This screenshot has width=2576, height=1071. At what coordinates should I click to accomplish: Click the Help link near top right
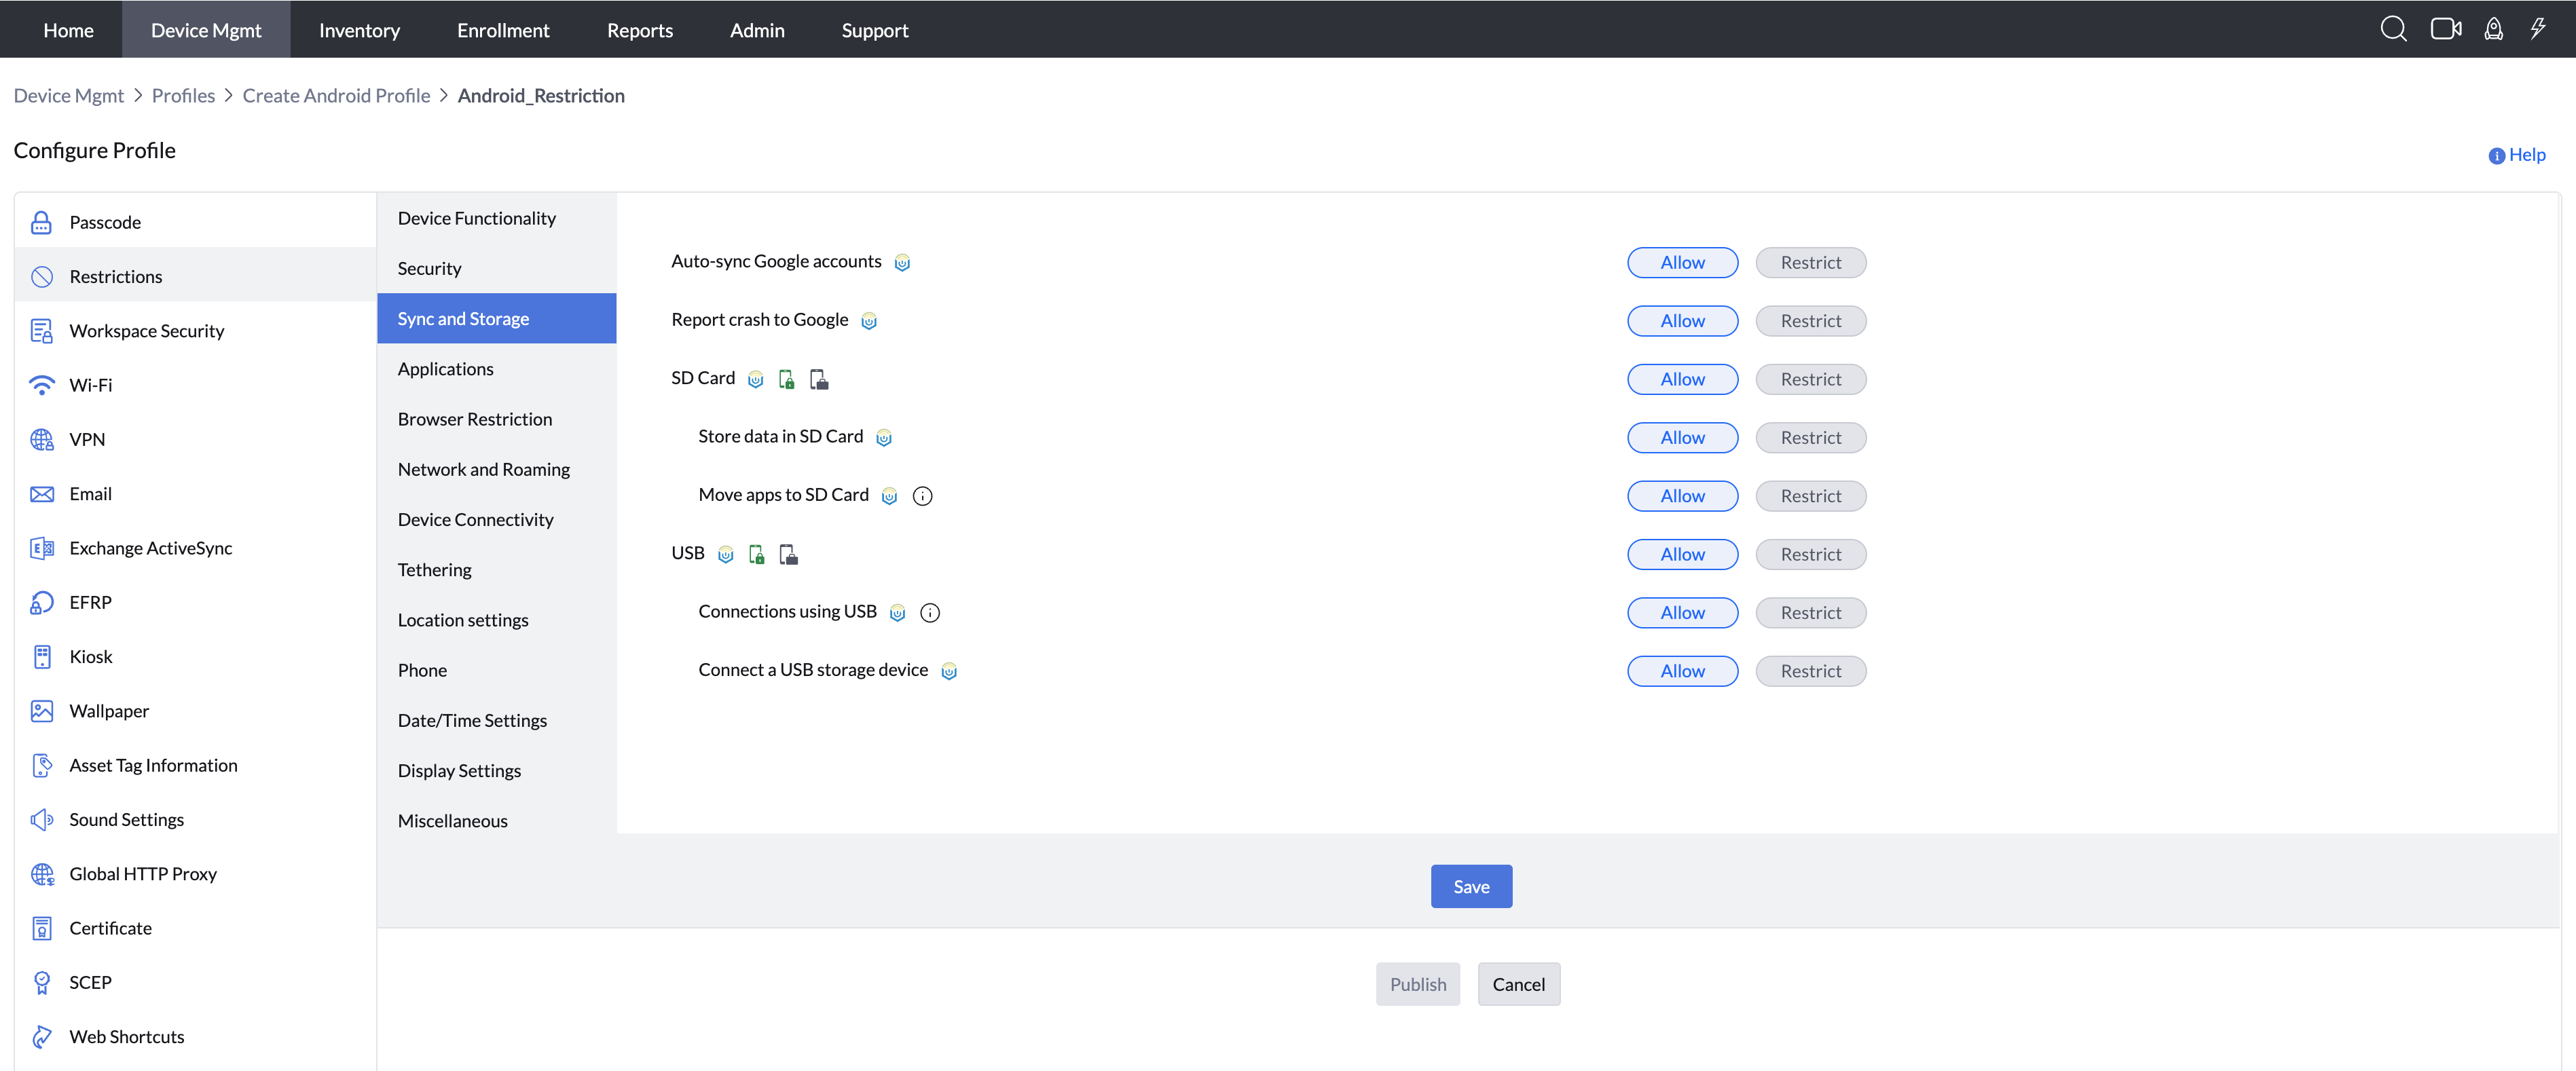click(x=2518, y=154)
